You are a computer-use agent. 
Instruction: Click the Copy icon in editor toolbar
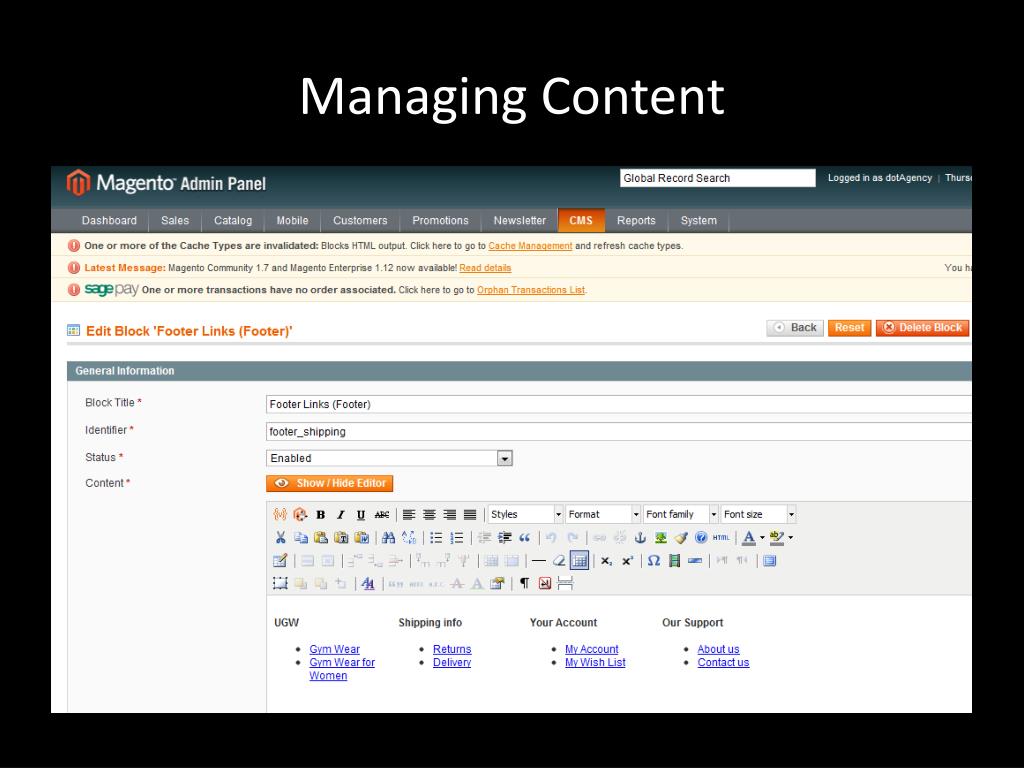pyautogui.click(x=300, y=537)
